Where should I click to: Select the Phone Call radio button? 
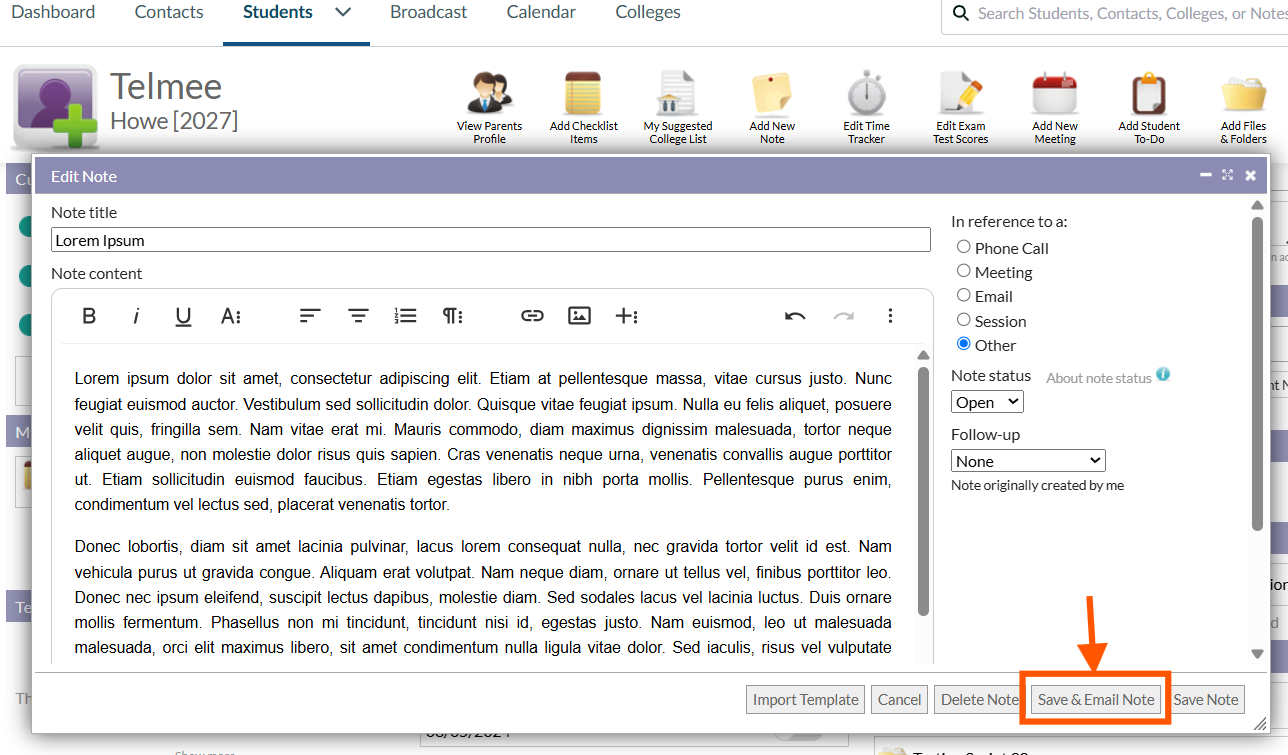tap(964, 247)
